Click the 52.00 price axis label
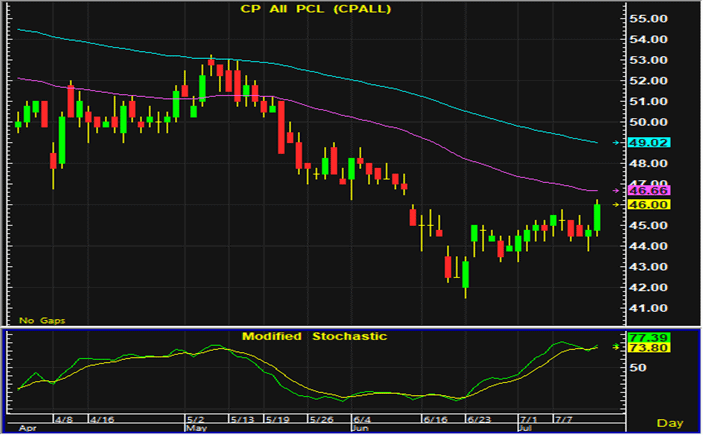Screen dimensions: 703x435 [648, 81]
